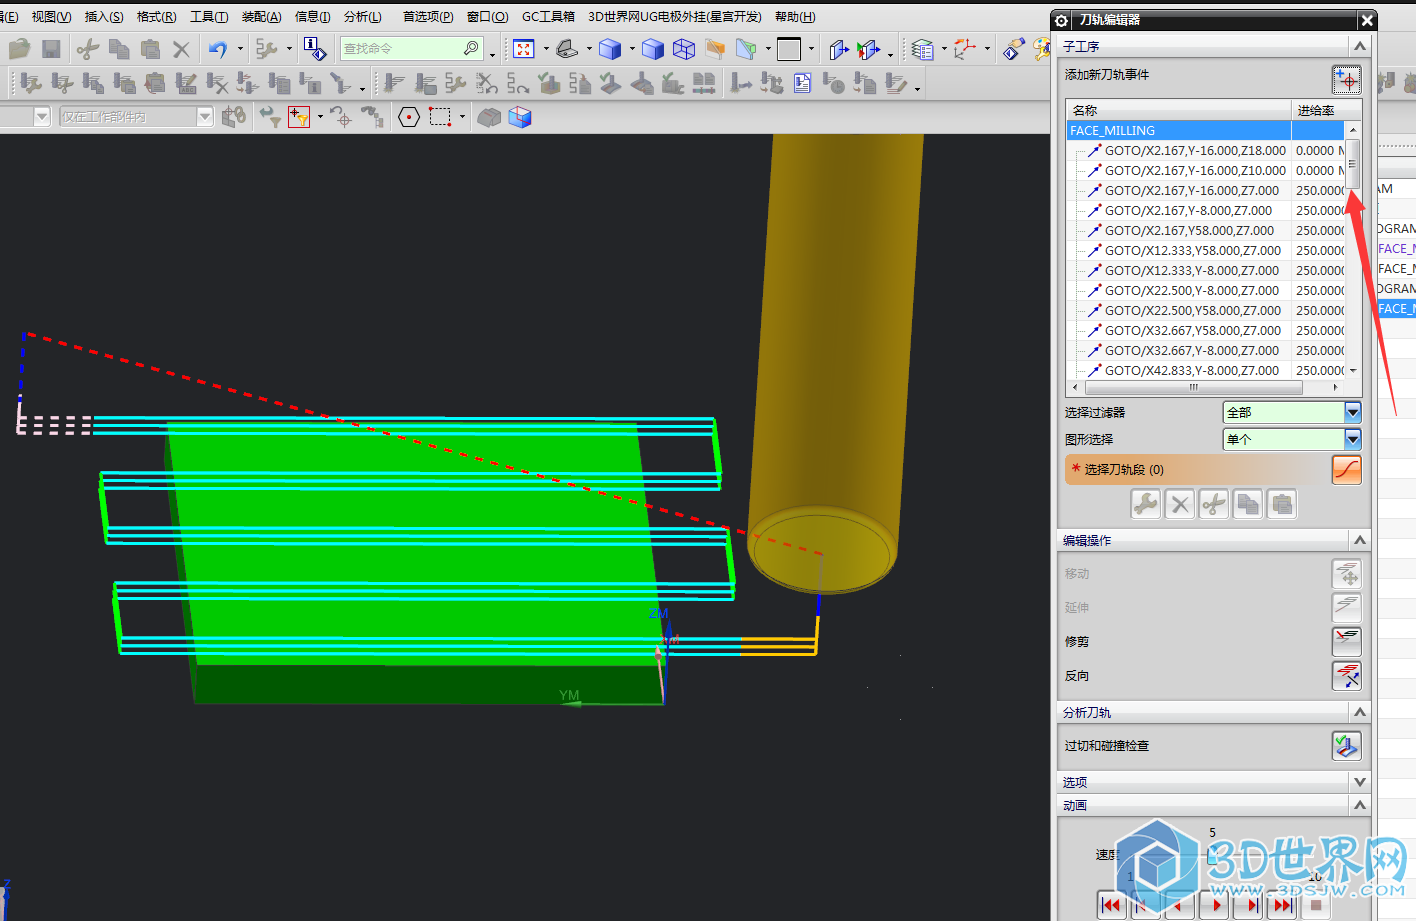Click the Fit view icon in the main toolbar
Screen dimensions: 1416x921
(524, 48)
